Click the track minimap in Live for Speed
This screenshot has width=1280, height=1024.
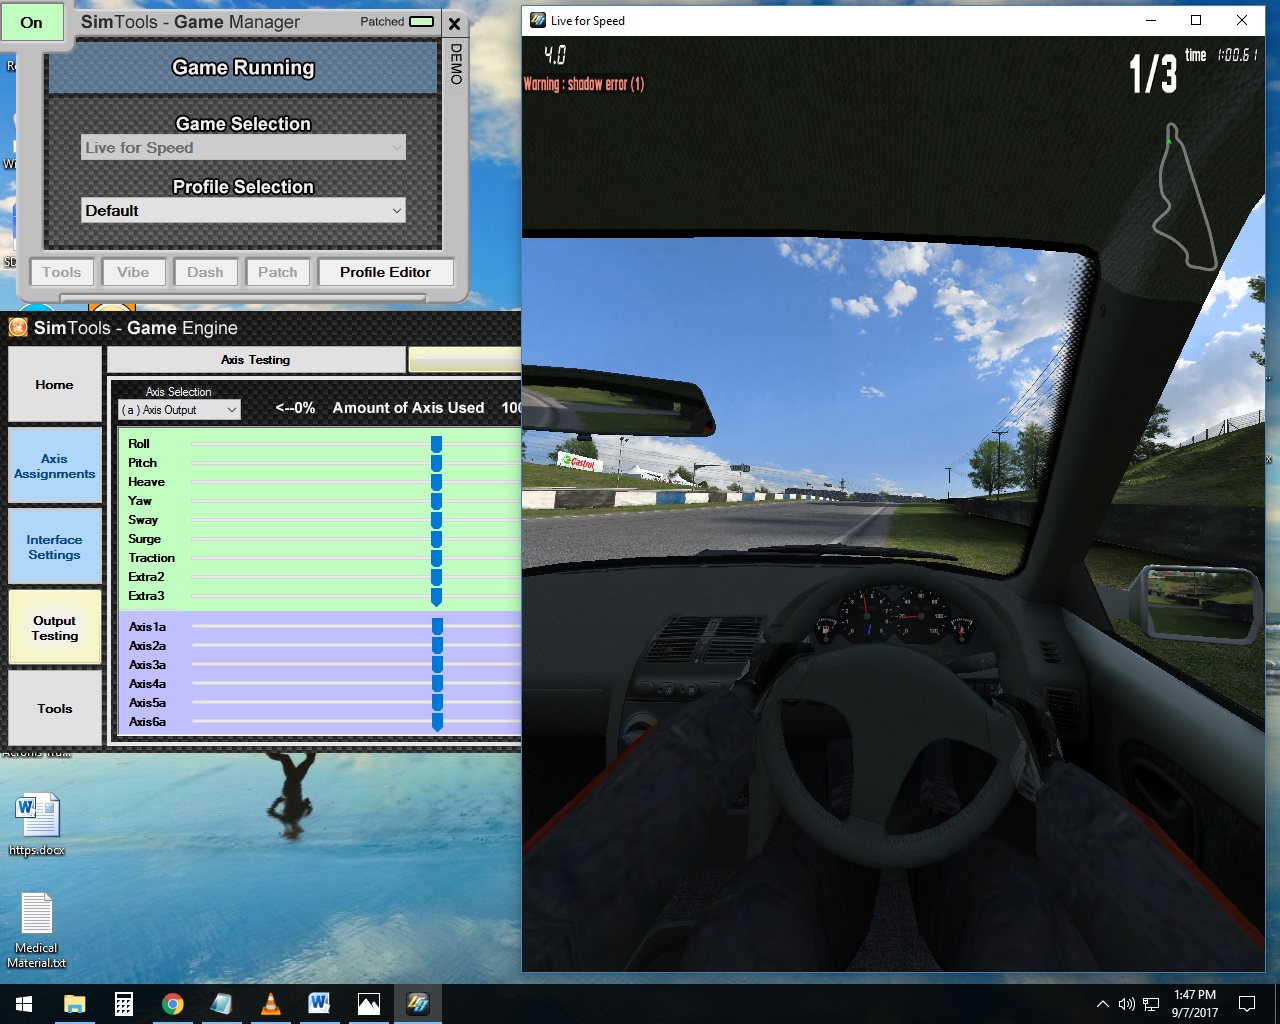pos(1185,197)
